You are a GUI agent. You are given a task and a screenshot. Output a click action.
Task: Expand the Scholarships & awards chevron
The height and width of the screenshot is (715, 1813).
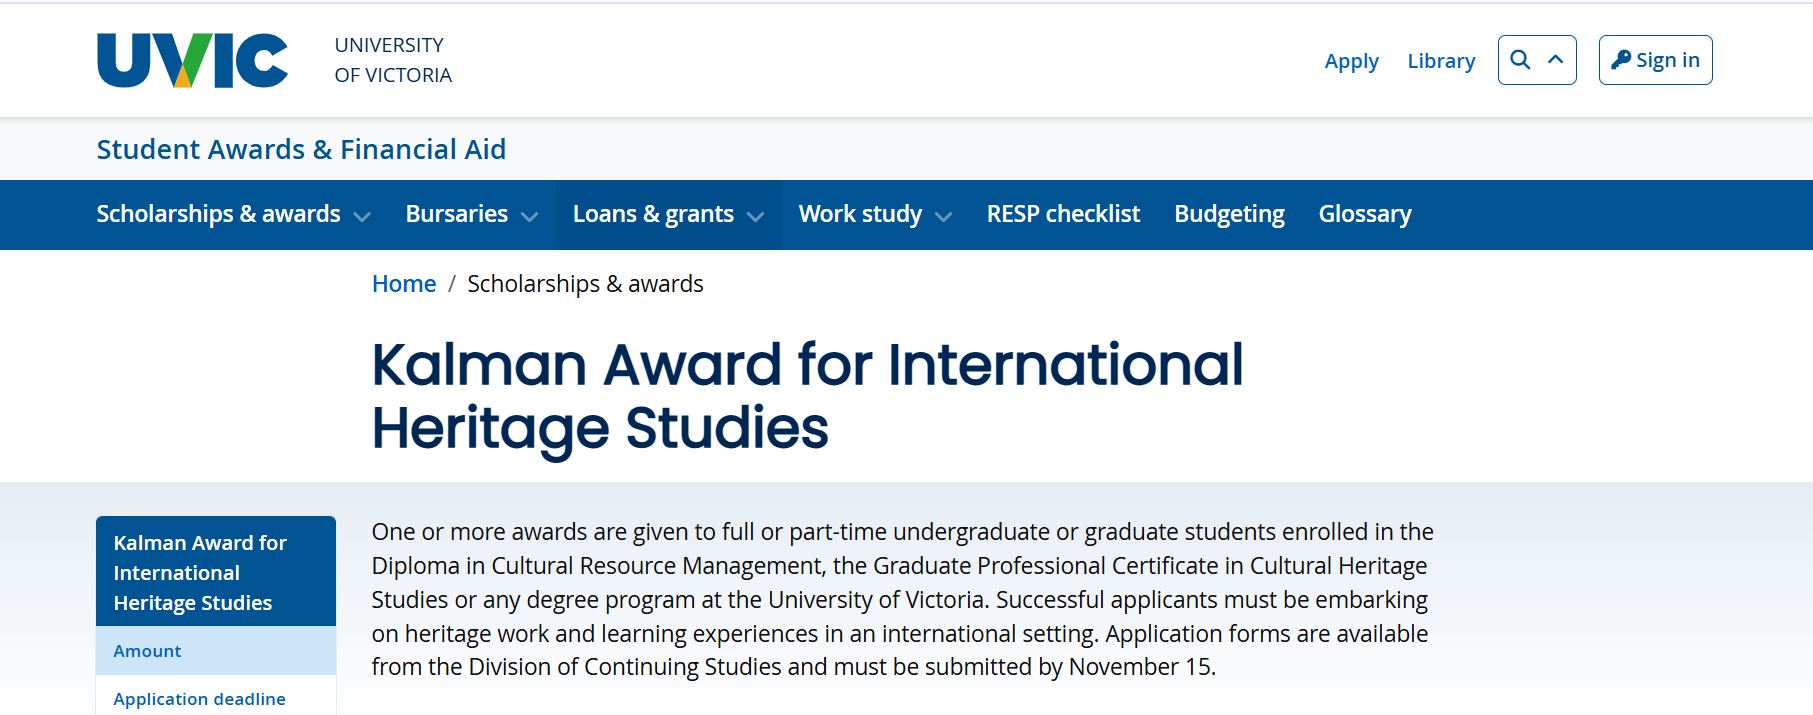362,216
